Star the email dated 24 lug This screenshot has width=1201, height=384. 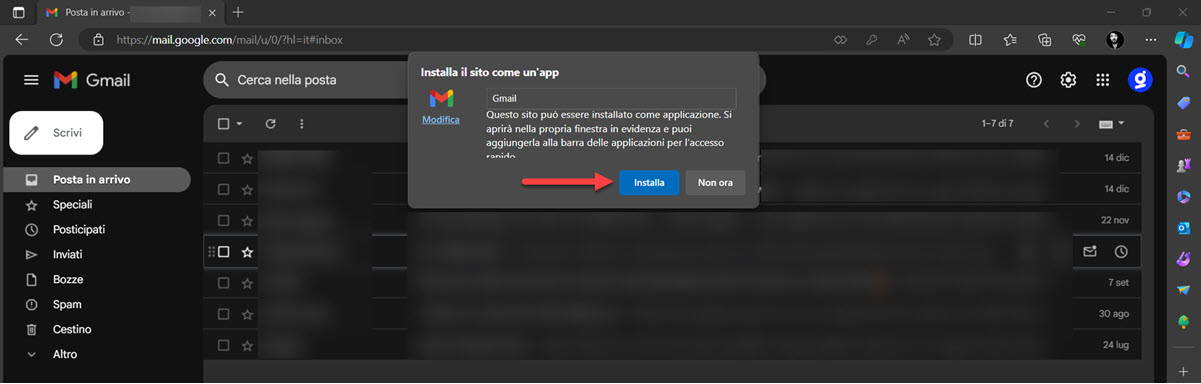tap(247, 345)
